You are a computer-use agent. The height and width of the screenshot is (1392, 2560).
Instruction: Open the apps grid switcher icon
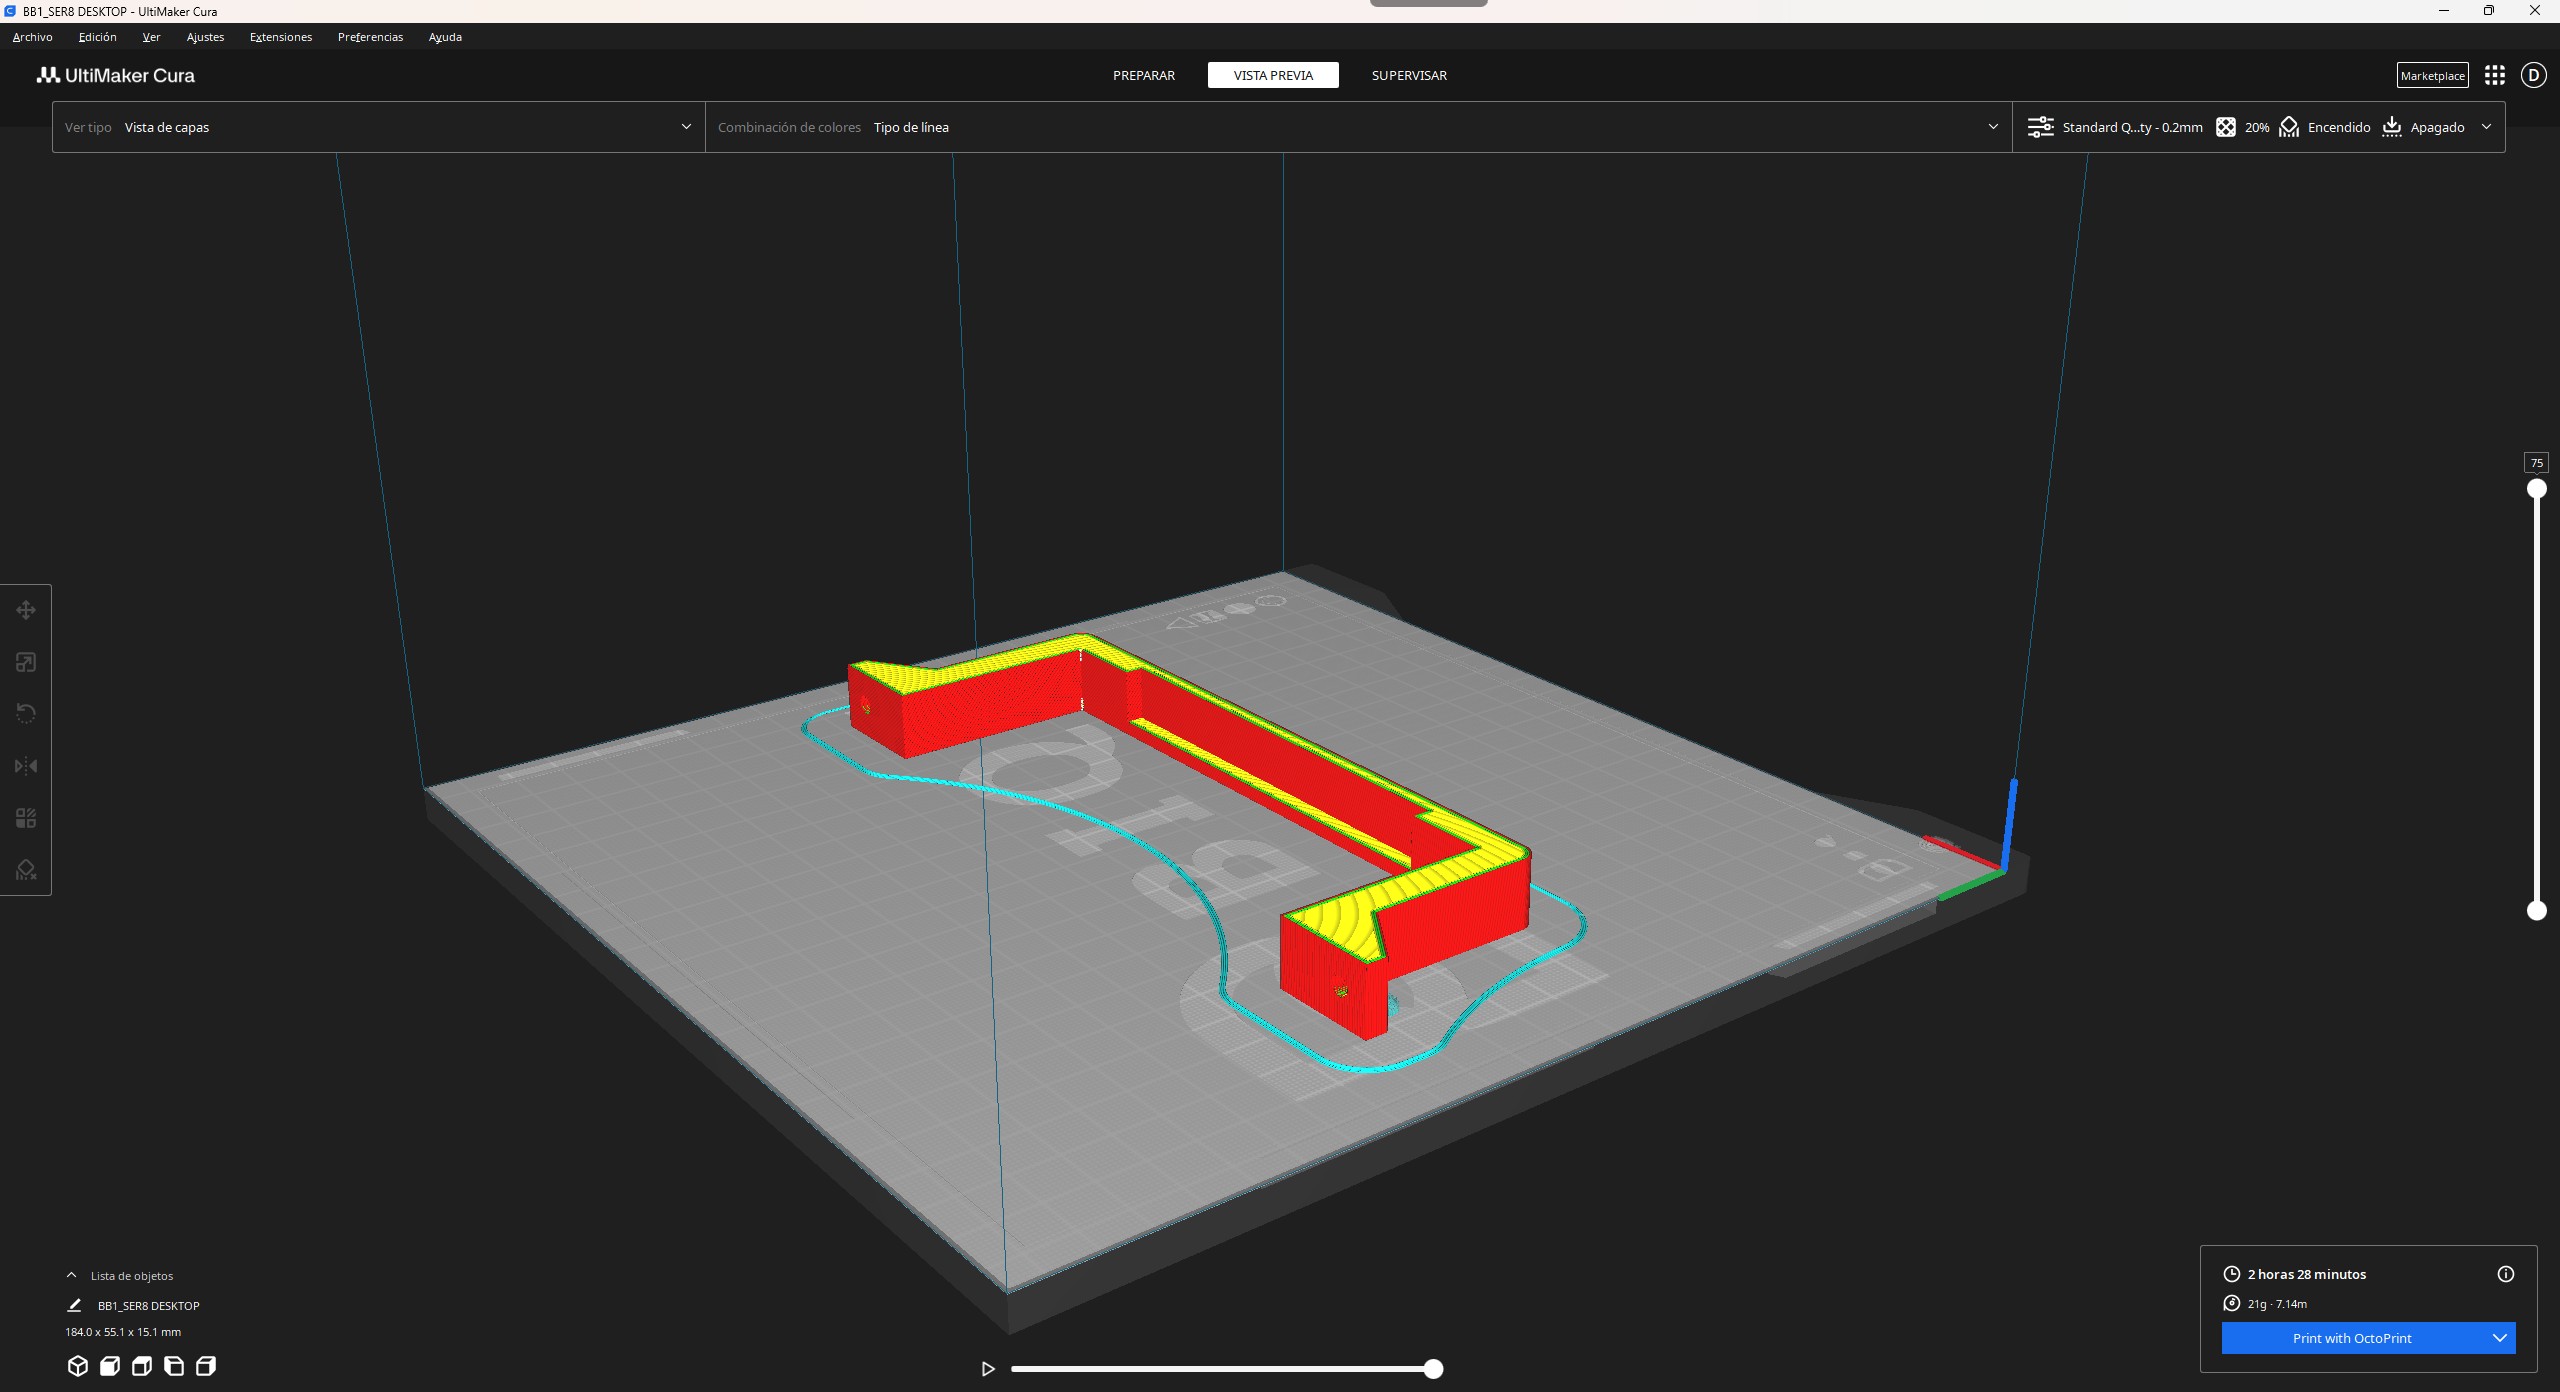(2495, 75)
